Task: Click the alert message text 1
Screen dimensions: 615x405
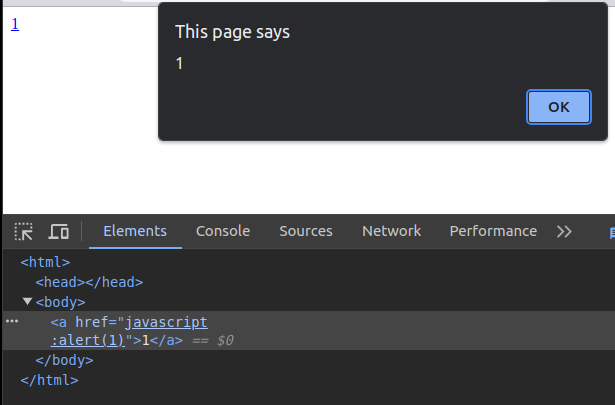Action: [x=179, y=64]
